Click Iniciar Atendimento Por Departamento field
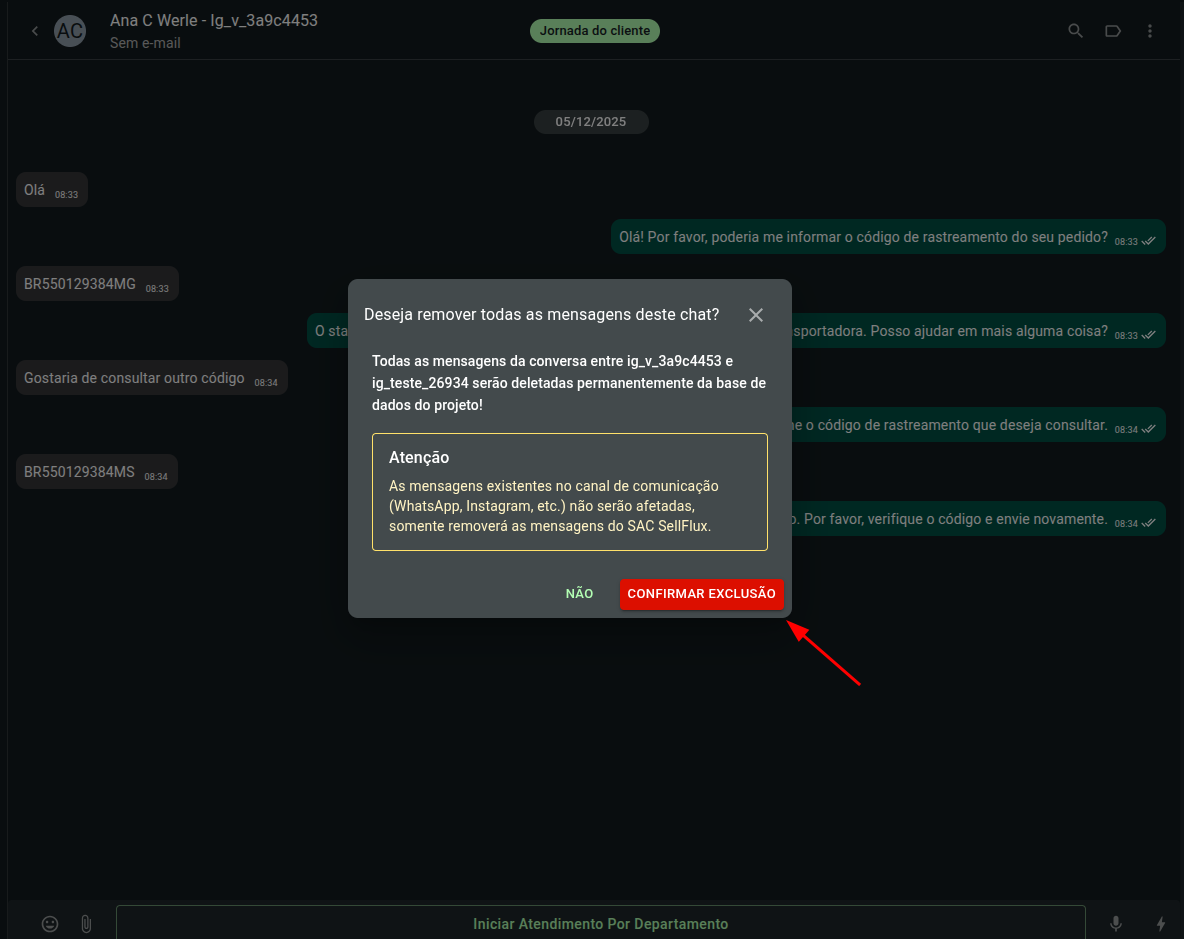The width and height of the screenshot is (1184, 939). (x=600, y=924)
